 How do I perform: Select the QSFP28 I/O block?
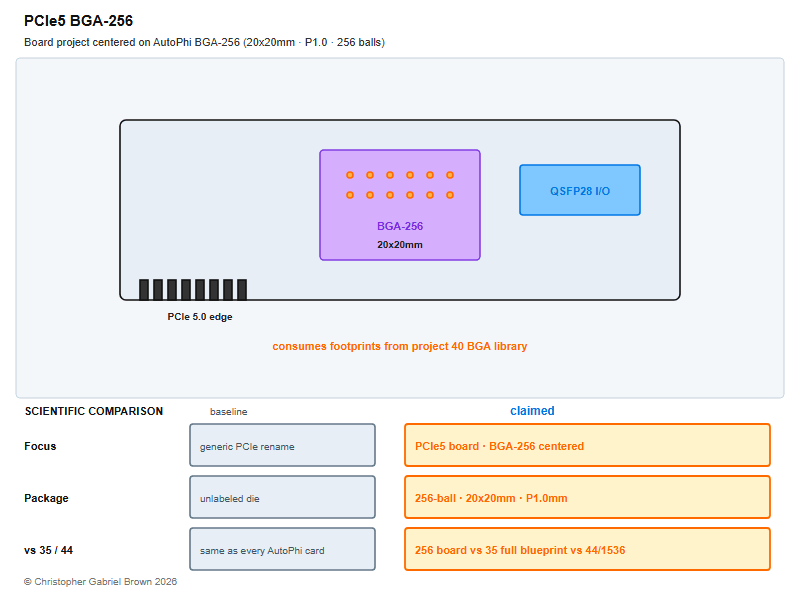[x=580, y=190]
